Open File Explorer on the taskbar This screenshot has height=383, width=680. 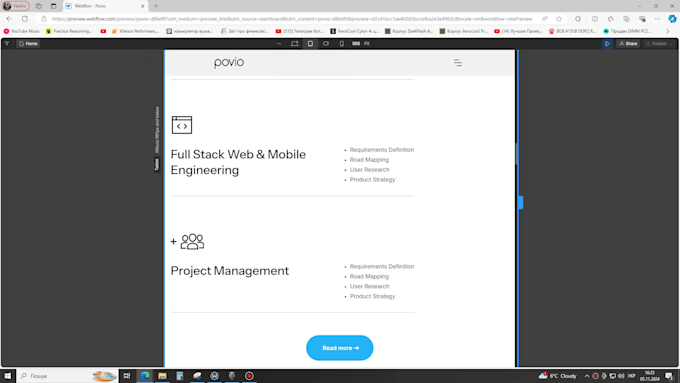pos(162,376)
